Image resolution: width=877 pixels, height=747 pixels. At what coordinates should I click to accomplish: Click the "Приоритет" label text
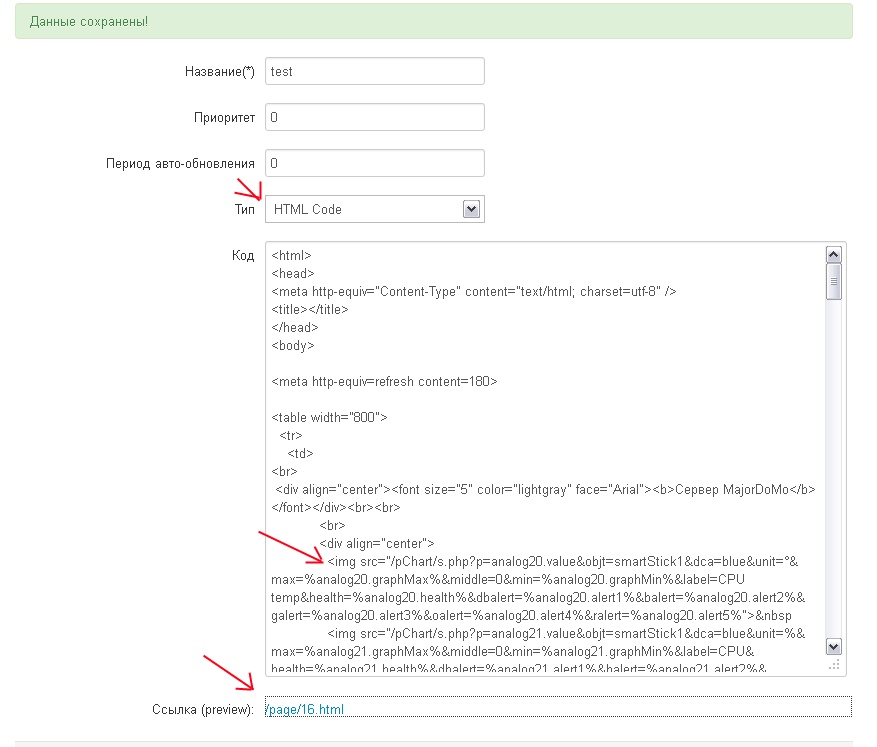coord(224,117)
